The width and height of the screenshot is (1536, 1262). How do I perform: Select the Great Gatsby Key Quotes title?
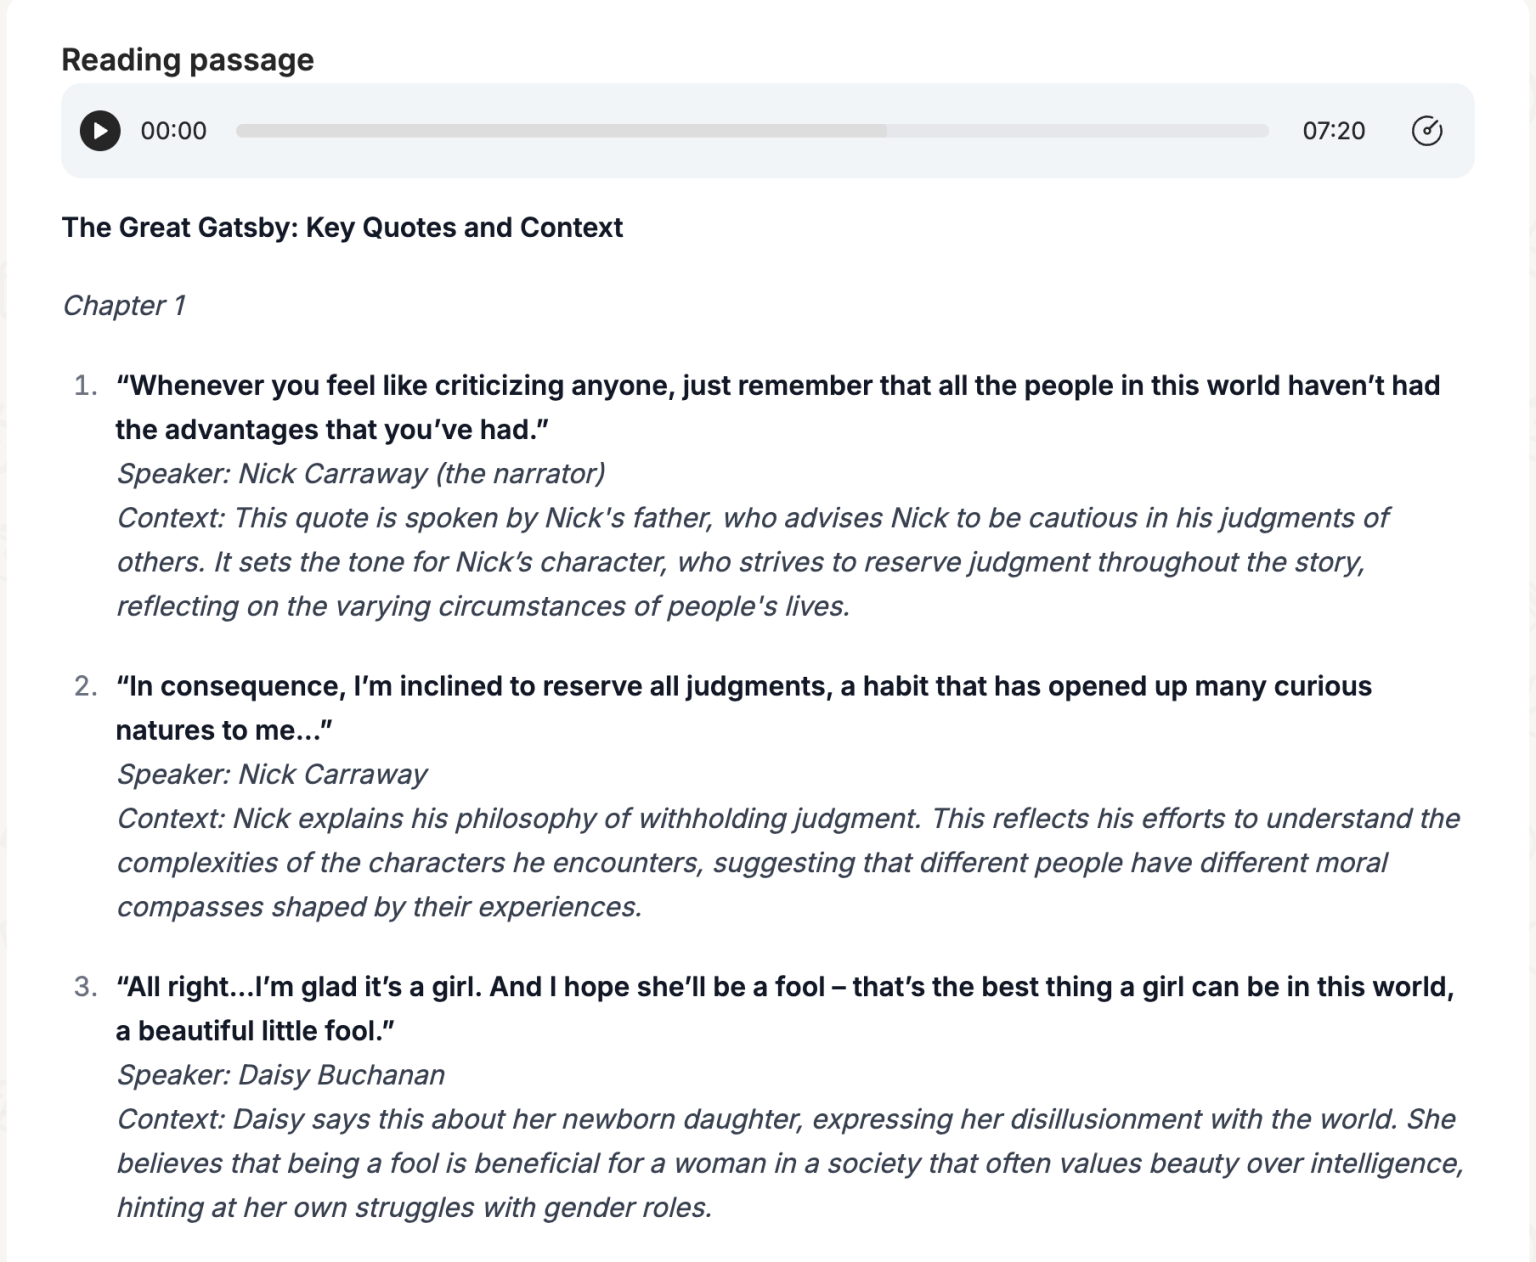342,228
